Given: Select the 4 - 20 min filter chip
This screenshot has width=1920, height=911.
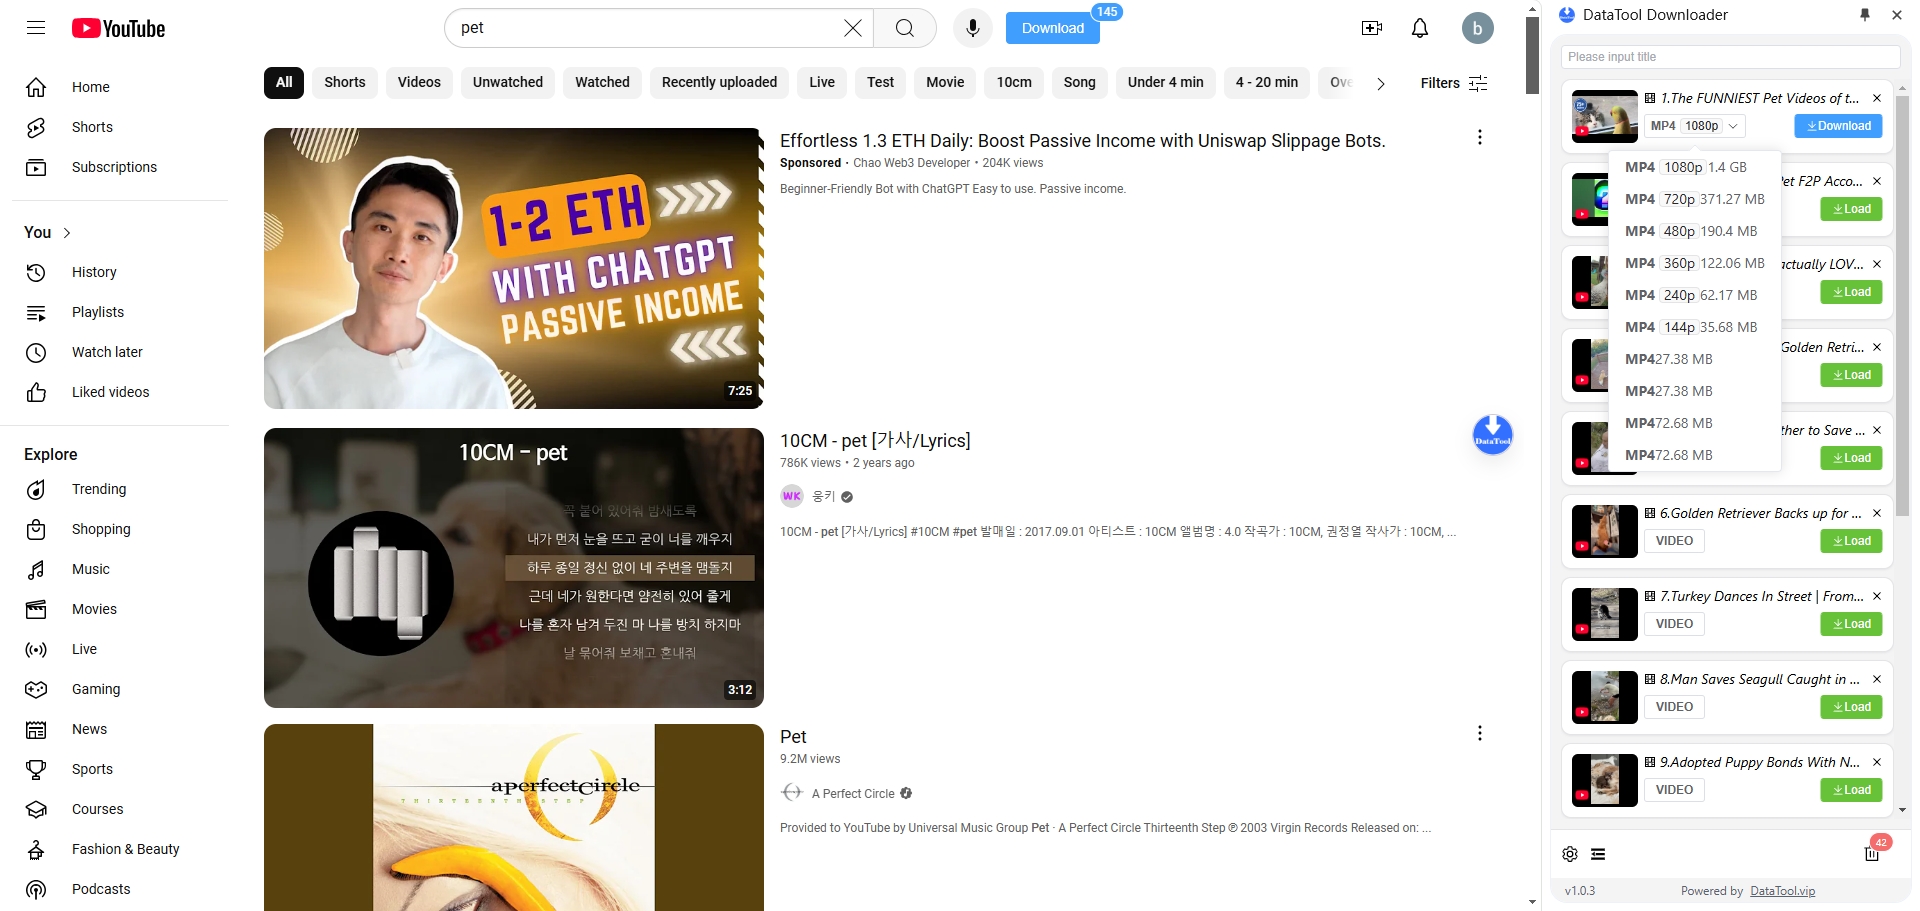Looking at the screenshot, I should (x=1267, y=82).
